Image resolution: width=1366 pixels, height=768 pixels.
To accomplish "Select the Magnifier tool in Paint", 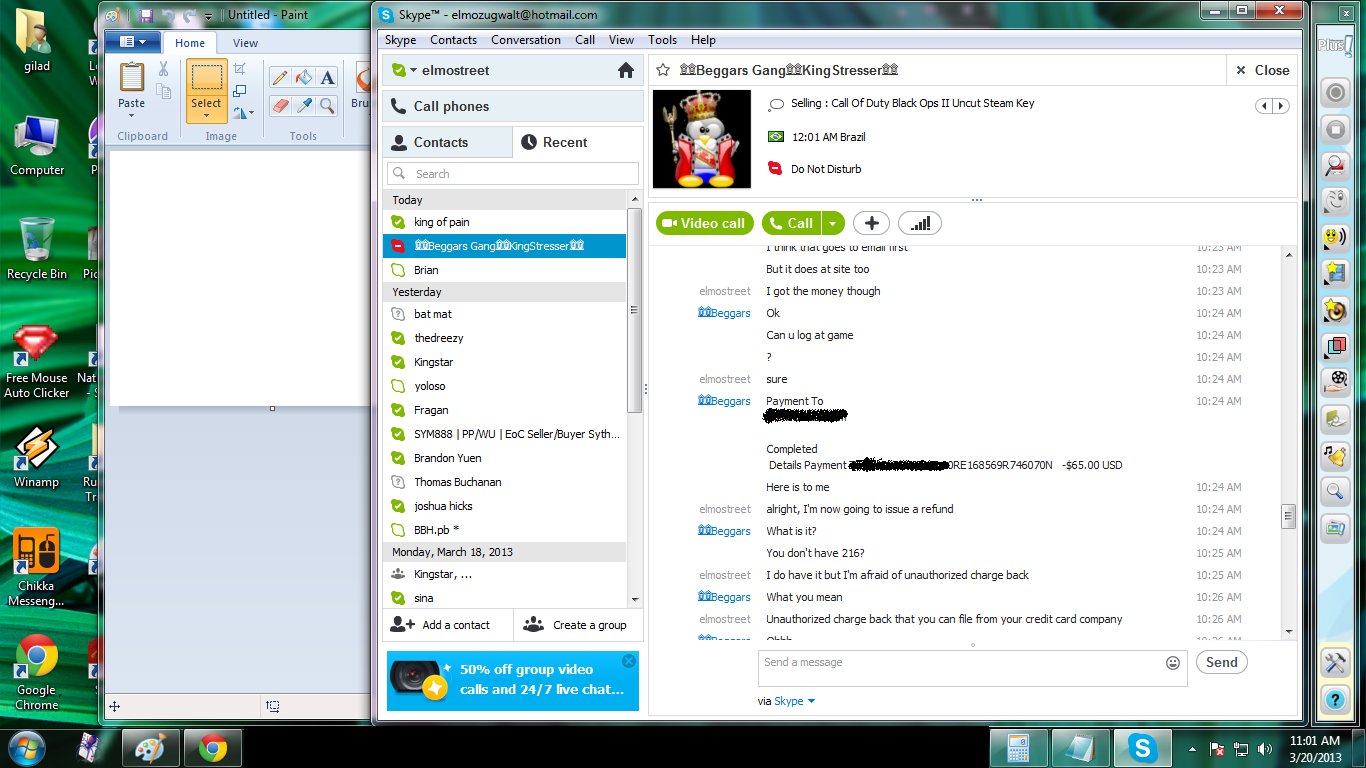I will tap(327, 105).
